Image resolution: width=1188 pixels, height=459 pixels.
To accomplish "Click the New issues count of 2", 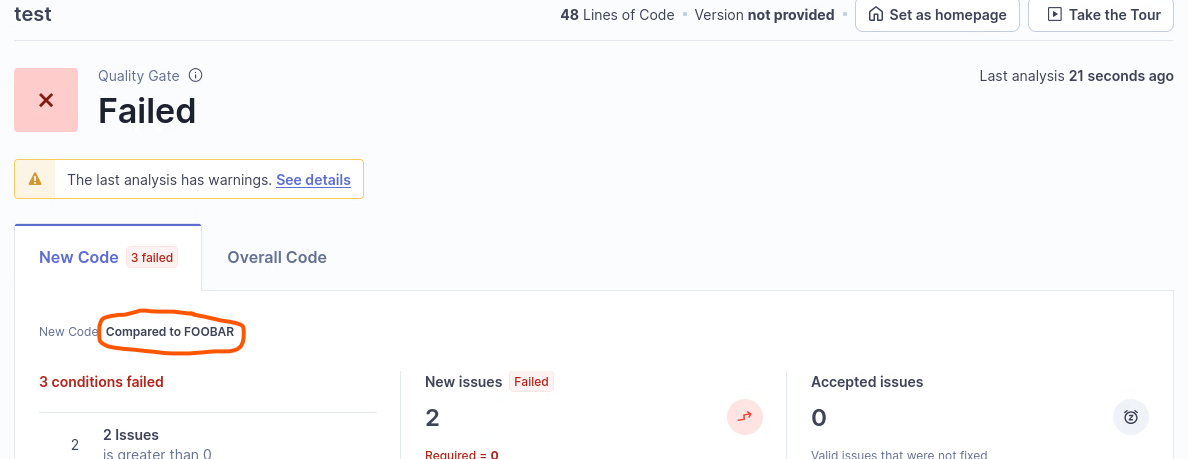I will tap(432, 417).
